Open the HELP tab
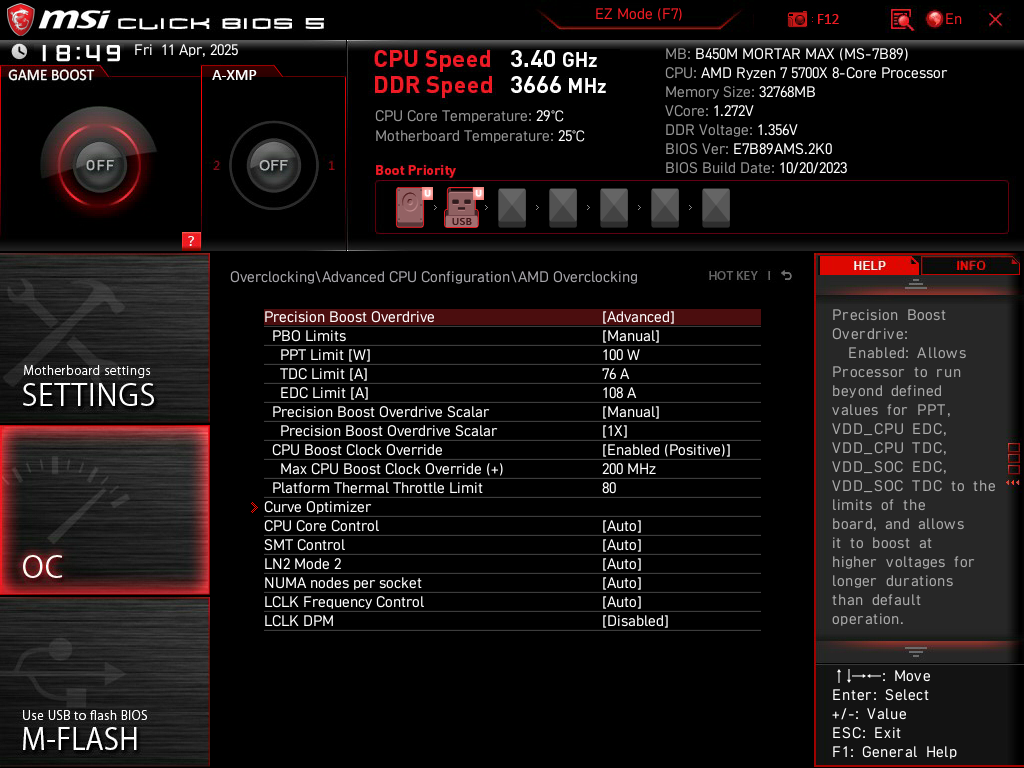 869,265
